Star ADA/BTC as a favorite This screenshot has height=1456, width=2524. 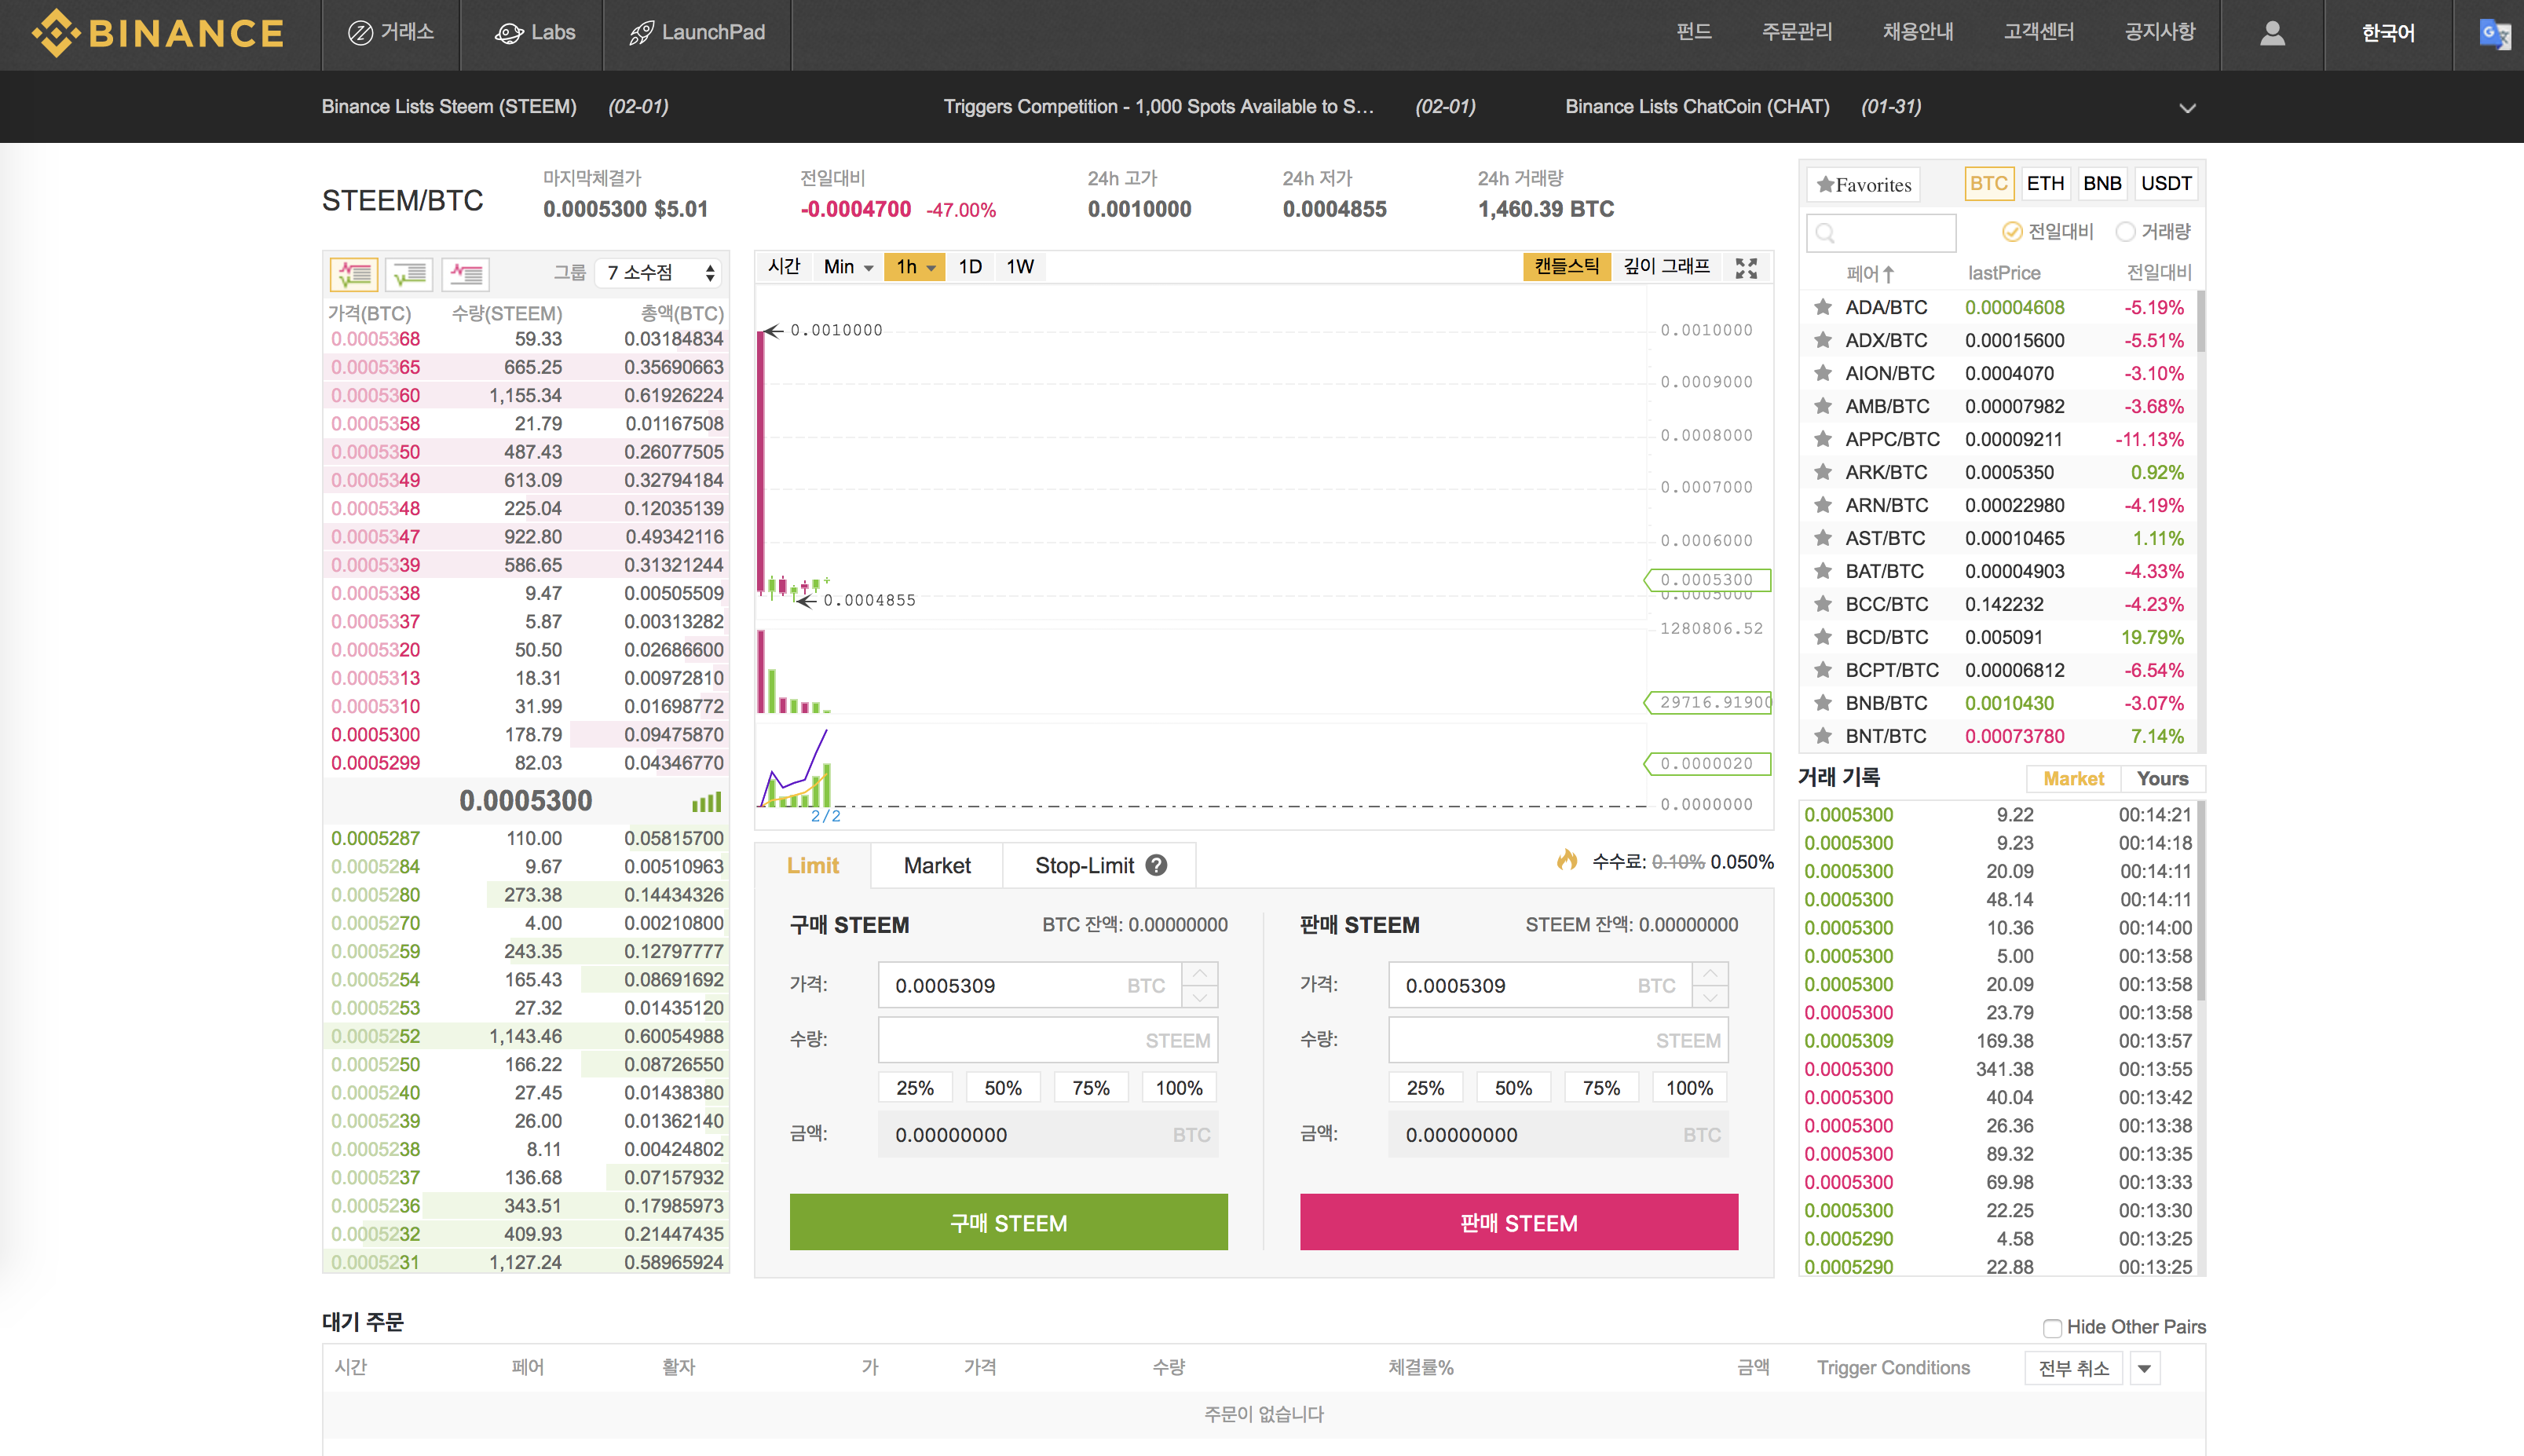(x=1821, y=307)
